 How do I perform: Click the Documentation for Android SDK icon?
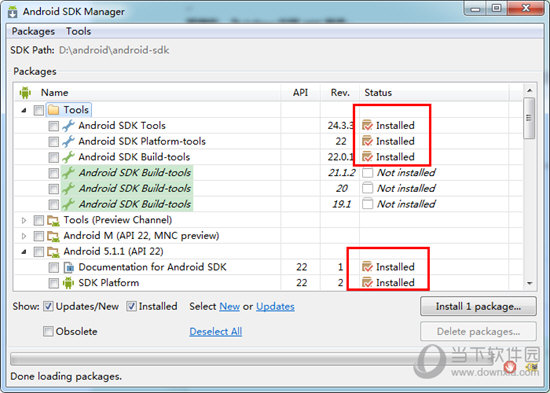coord(69,267)
